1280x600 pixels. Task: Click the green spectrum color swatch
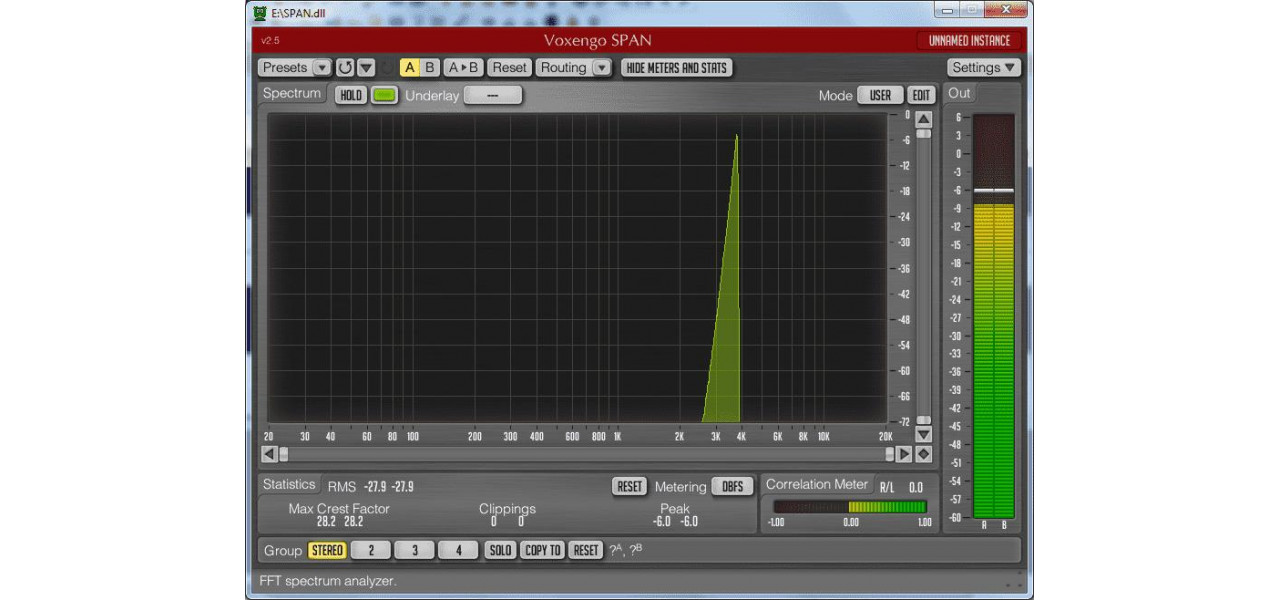(x=384, y=95)
